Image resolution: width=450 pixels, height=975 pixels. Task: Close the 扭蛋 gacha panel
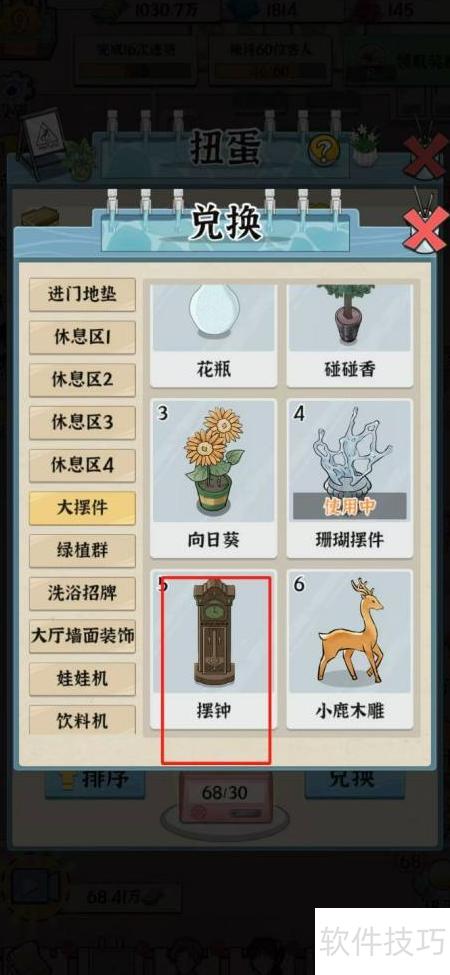click(x=425, y=154)
